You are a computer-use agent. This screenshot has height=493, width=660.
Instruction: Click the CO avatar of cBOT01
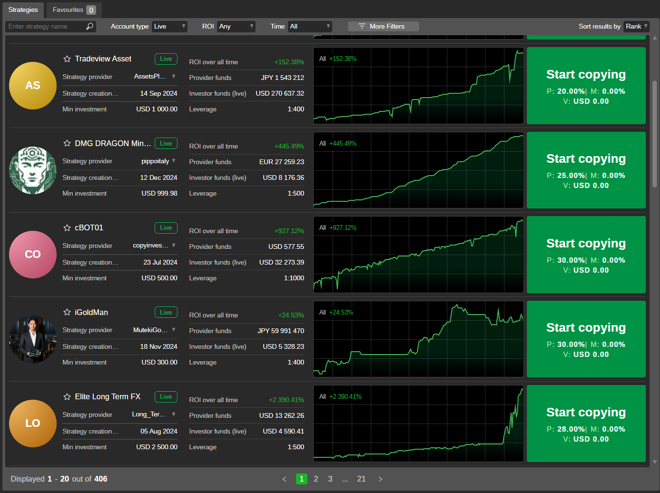click(33, 254)
